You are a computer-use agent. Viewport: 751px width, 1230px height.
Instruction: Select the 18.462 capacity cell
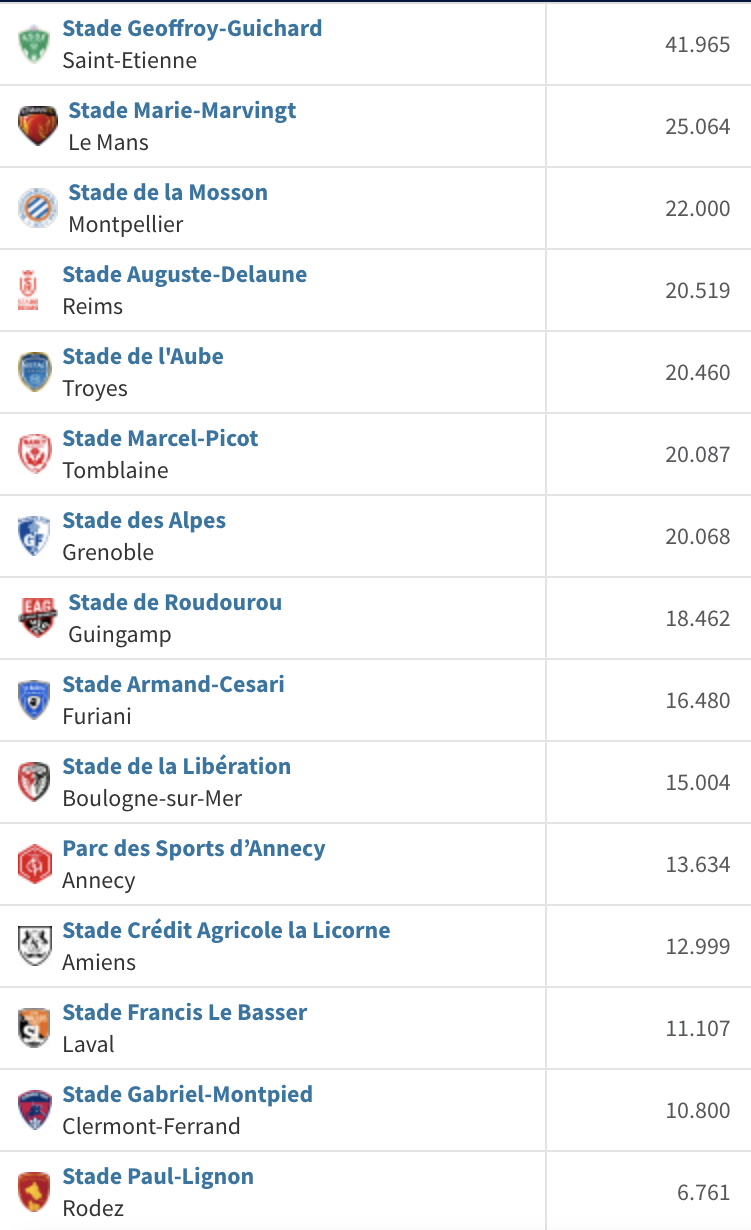click(648, 618)
